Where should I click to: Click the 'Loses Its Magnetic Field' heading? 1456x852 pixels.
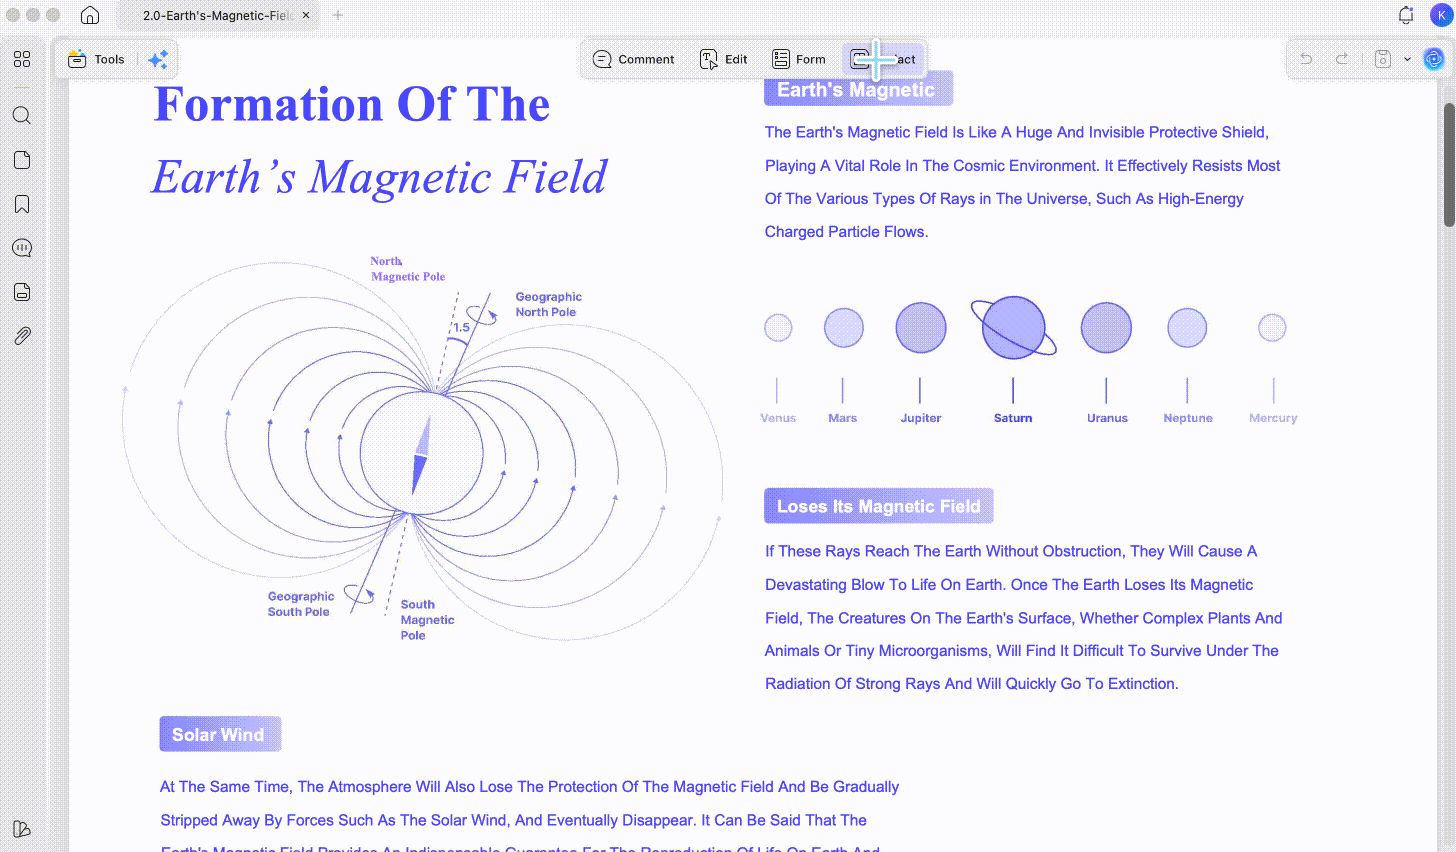point(879,506)
